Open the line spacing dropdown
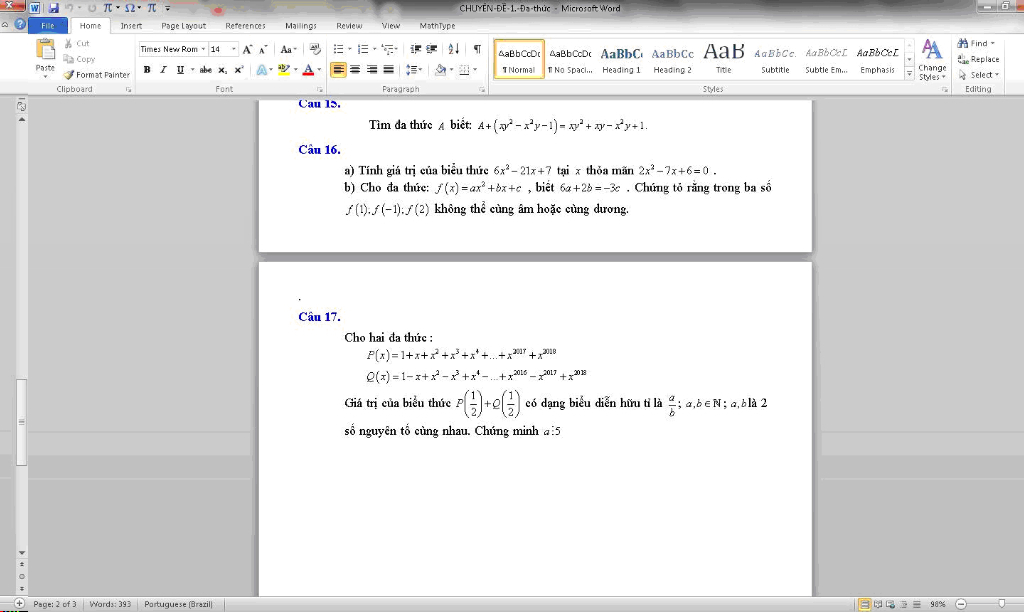1024x612 pixels. [414, 69]
